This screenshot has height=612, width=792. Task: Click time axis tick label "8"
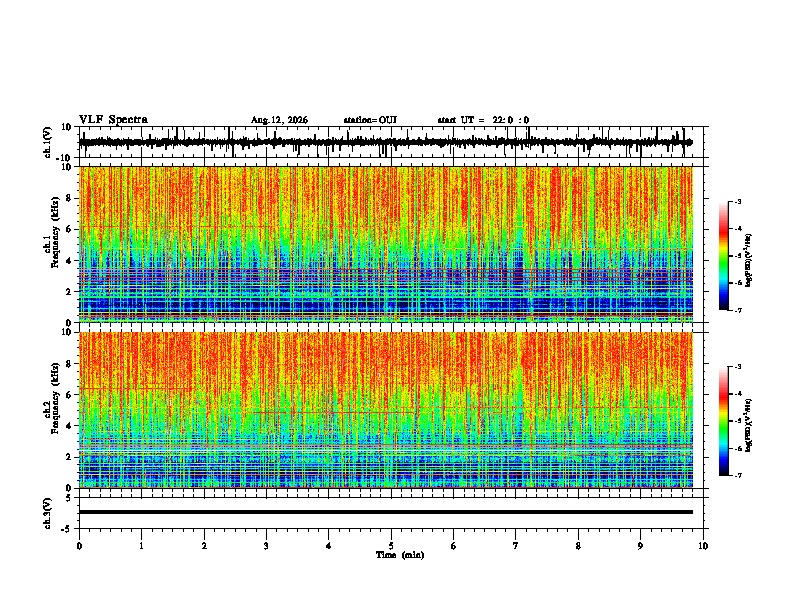point(578,546)
